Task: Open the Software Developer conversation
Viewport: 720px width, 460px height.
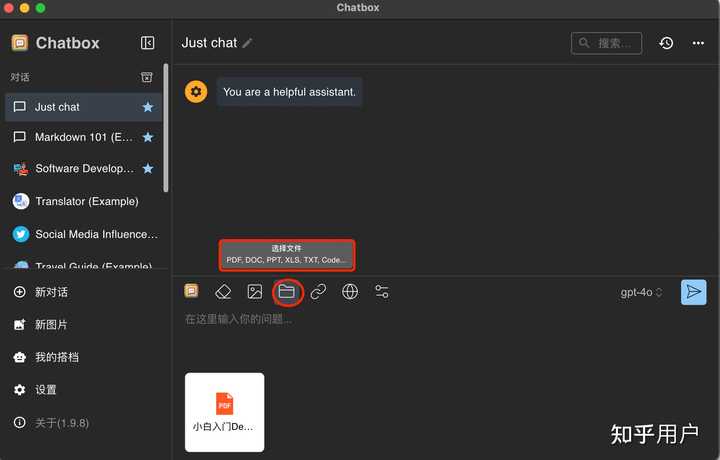Action: (x=83, y=168)
